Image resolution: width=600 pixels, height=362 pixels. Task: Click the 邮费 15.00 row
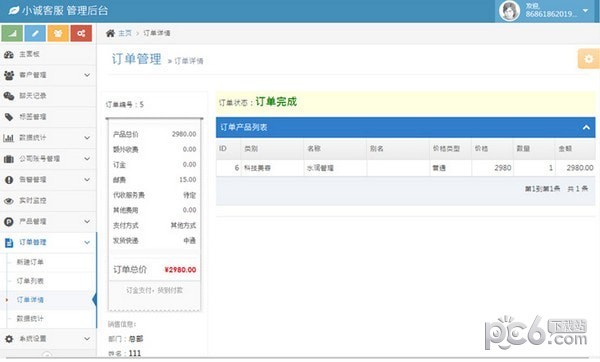point(155,180)
